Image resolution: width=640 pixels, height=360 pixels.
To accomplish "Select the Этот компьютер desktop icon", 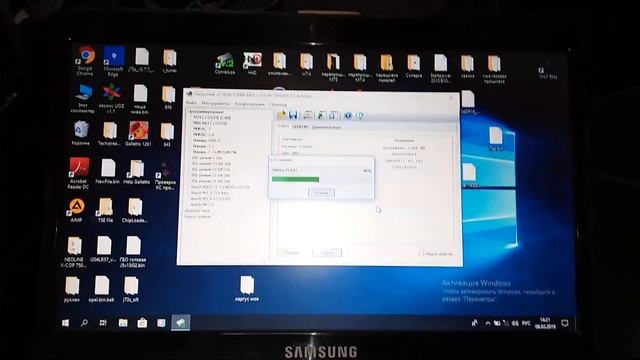I will point(83,98).
